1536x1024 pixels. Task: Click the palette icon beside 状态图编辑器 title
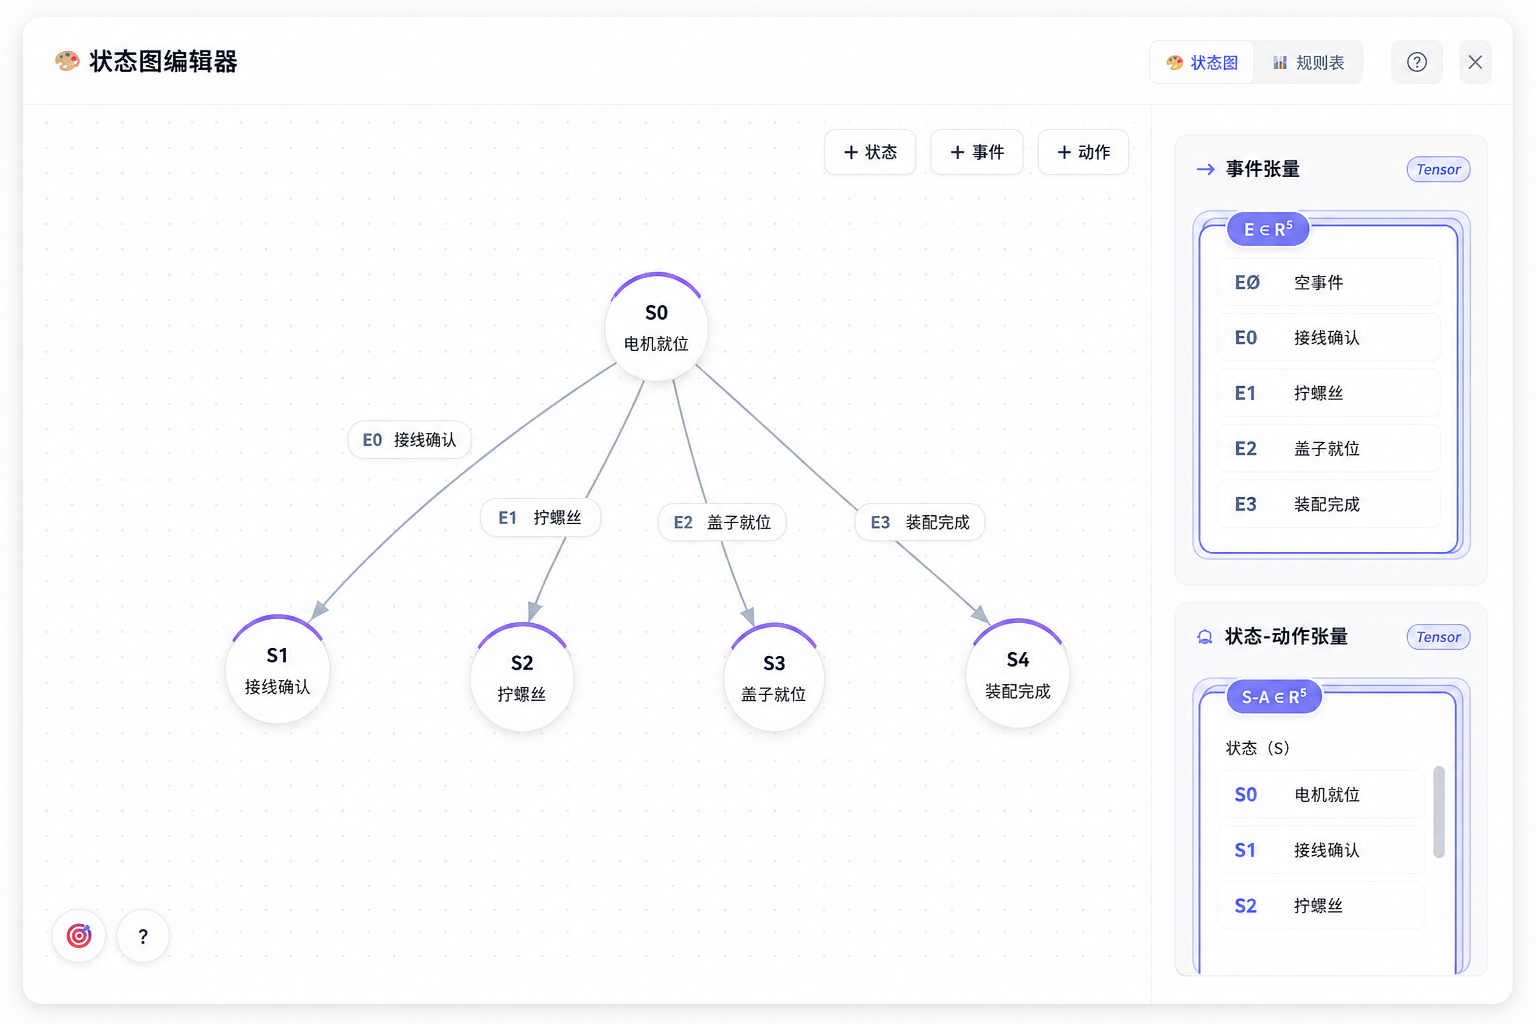tap(67, 61)
